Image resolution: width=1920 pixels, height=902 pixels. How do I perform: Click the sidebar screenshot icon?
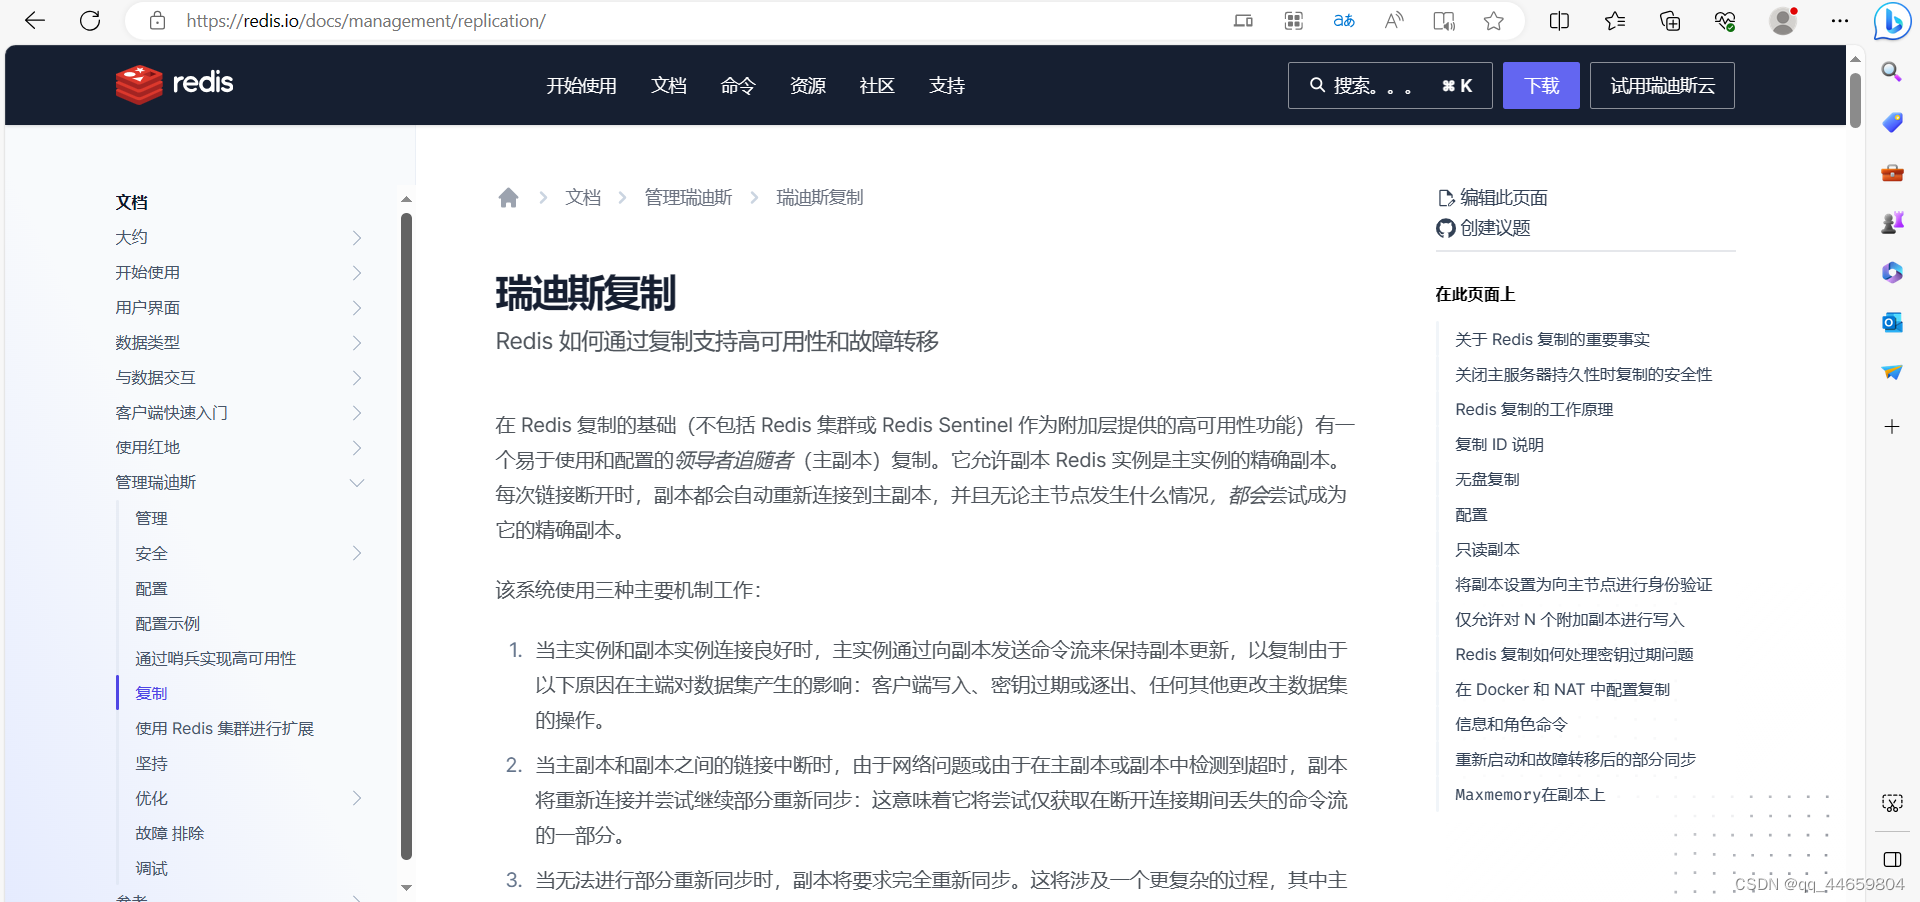pyautogui.click(x=1892, y=803)
